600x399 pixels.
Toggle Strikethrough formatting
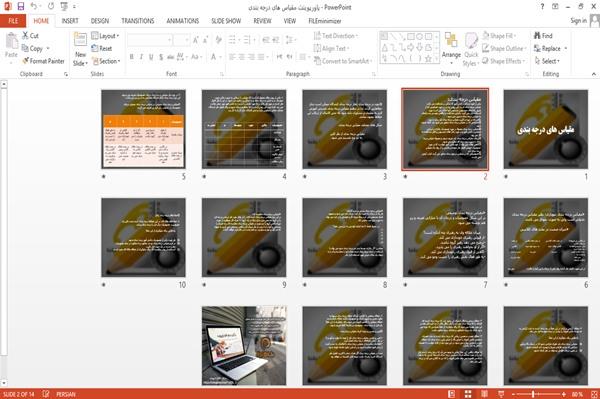click(171, 57)
